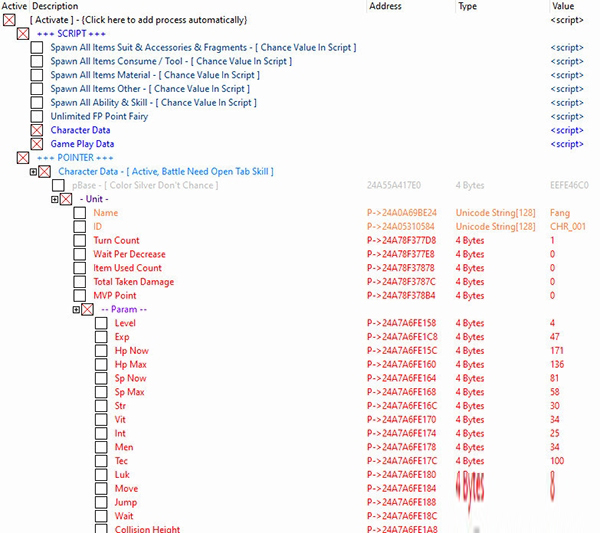Click the pBase address 24A55A417E0
Screen dimensions: 600x533
tap(396, 186)
